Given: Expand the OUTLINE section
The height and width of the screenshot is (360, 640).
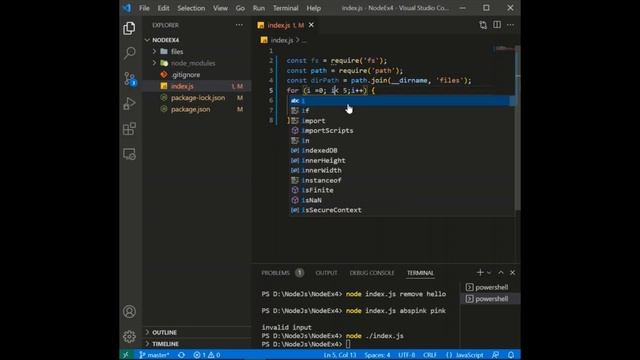Looking at the screenshot, I should pos(198,332).
